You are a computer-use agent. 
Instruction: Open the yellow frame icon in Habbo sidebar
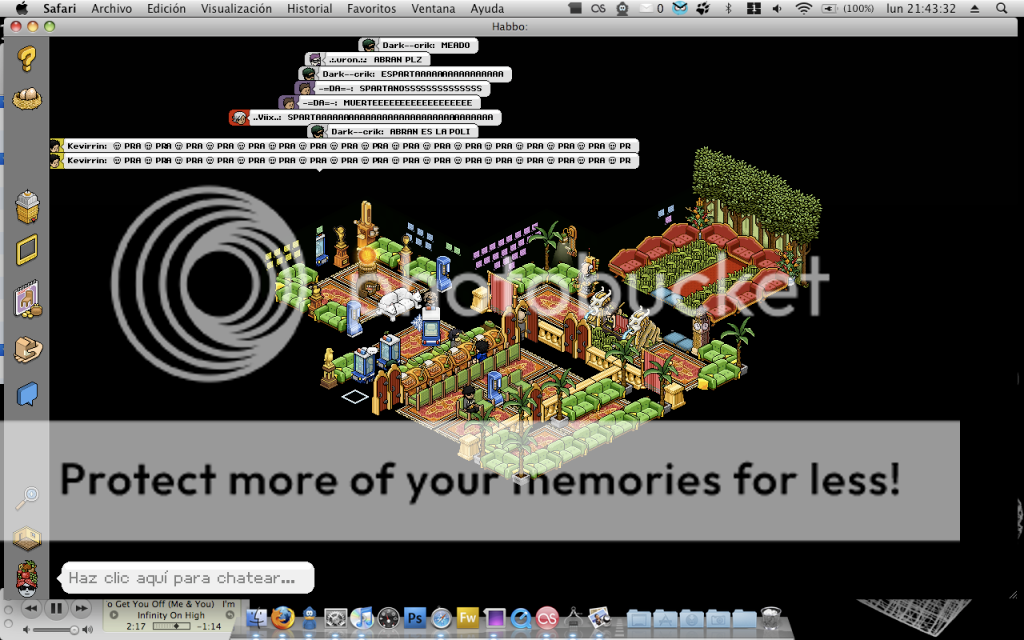[x=27, y=250]
